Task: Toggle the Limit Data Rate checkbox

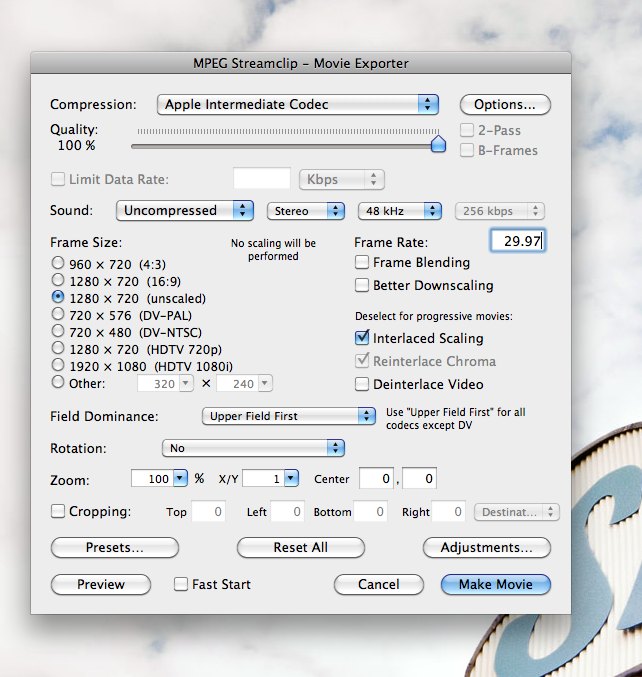Action: click(x=58, y=179)
